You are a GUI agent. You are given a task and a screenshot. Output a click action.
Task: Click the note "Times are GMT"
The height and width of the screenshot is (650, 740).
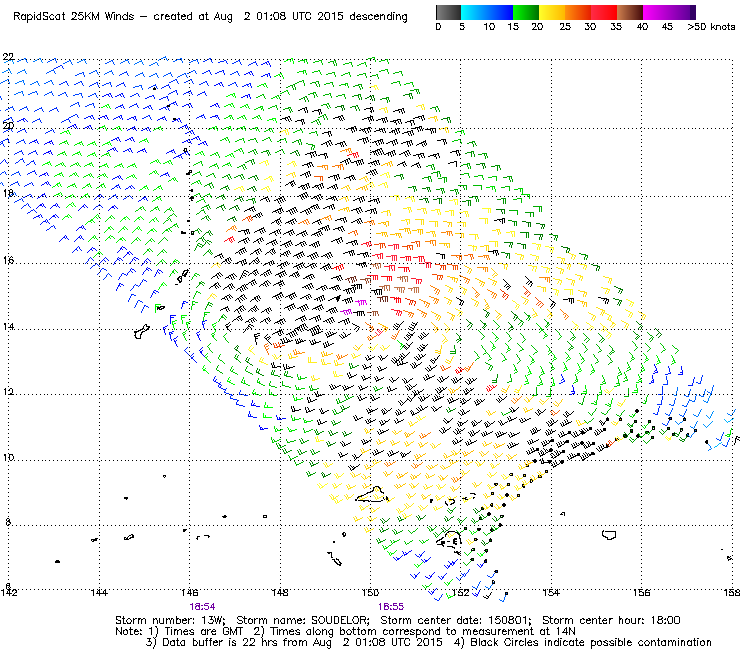tap(204, 631)
